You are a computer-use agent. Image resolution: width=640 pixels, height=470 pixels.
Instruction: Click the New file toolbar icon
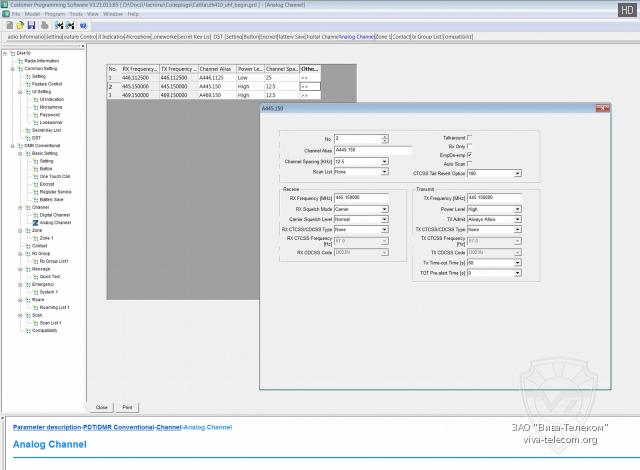pos(9,25)
